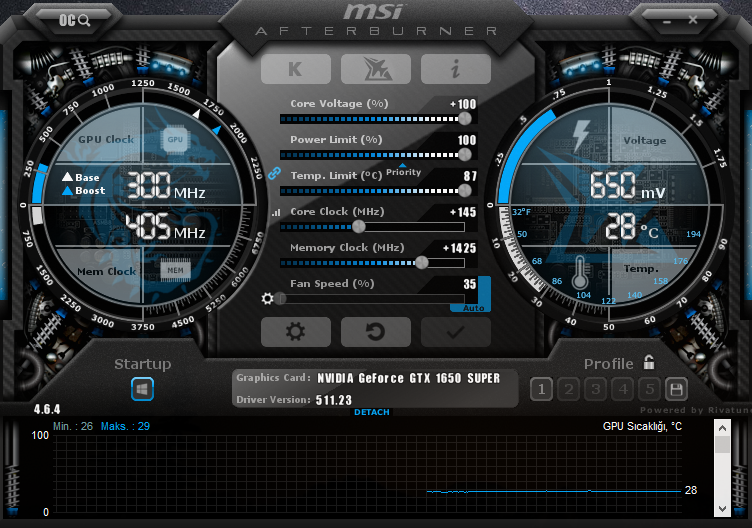Click graph scrollbar down arrow
Image resolution: width=752 pixels, height=528 pixels.
pos(722,509)
